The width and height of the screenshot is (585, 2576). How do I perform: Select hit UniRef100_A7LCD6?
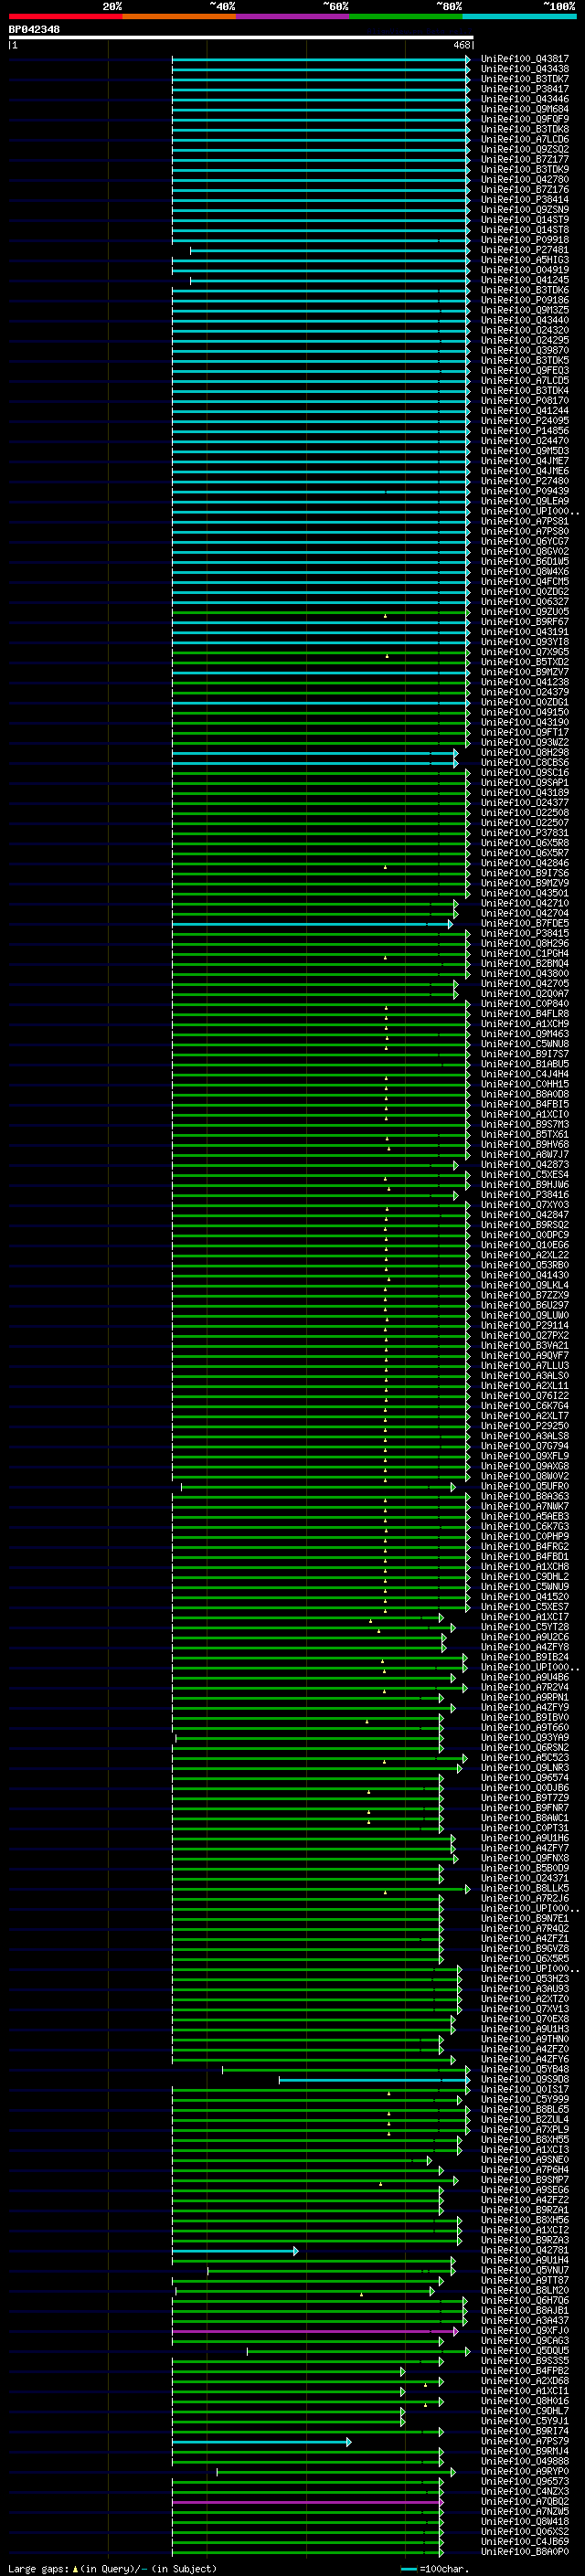pos(524,139)
